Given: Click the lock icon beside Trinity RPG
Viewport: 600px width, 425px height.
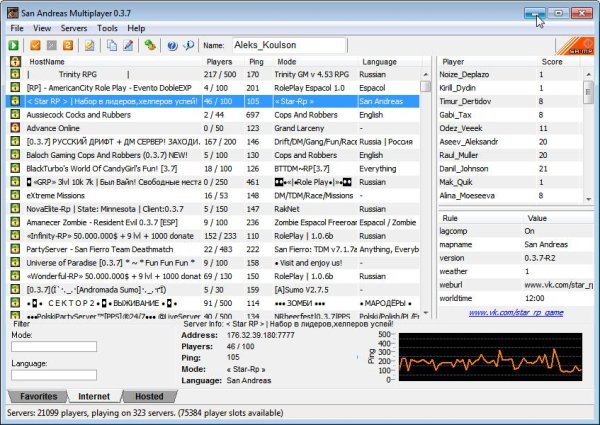Looking at the screenshot, I should [x=15, y=74].
